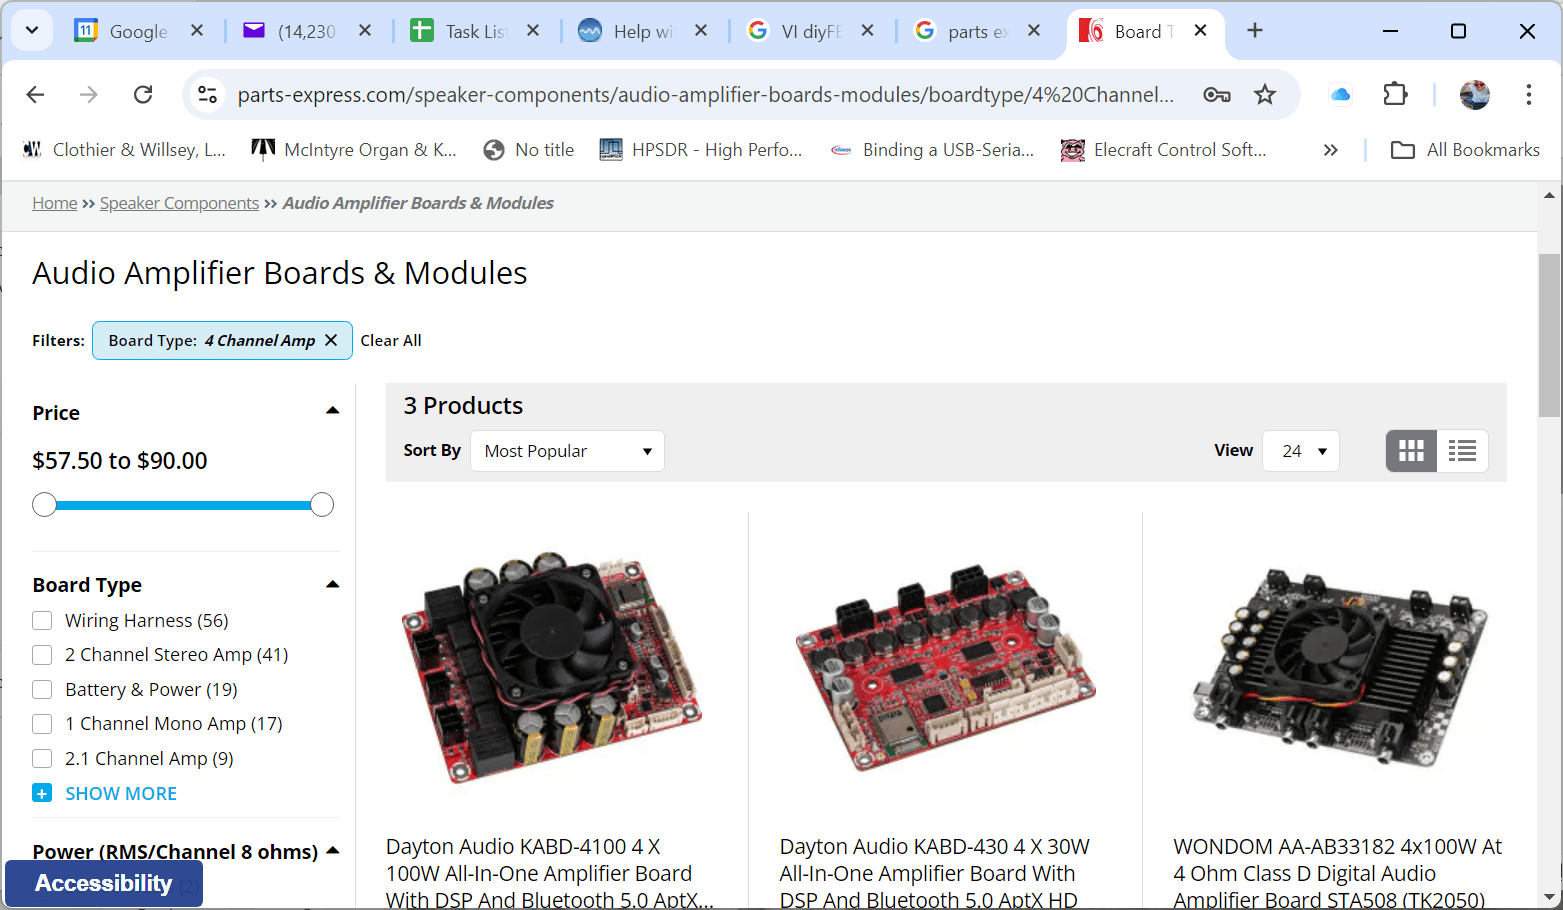Screen dimensions: 1563x910
Task: View the KABD-430 amplifier board image
Action: click(946, 667)
